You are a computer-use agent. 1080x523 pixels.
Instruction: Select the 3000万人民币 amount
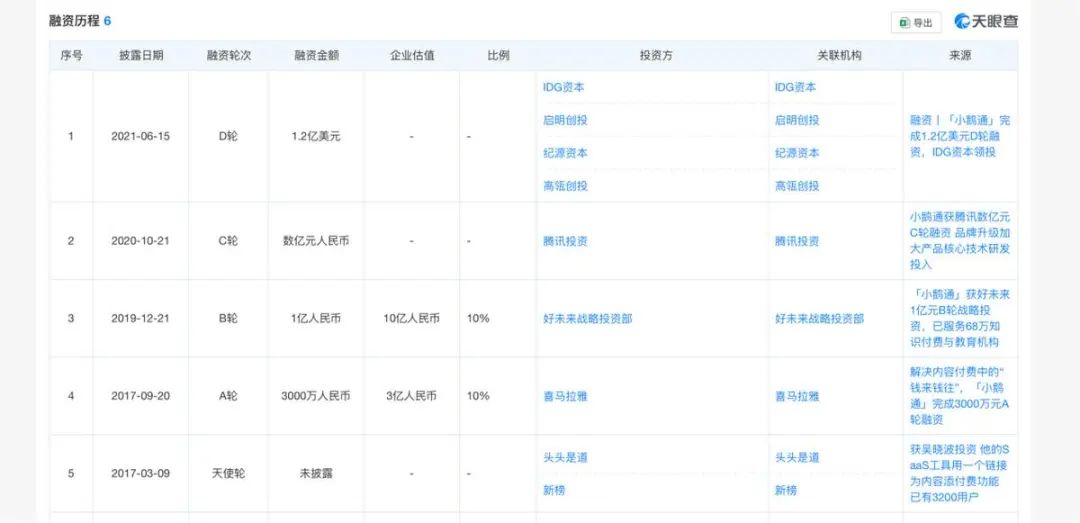pos(316,396)
